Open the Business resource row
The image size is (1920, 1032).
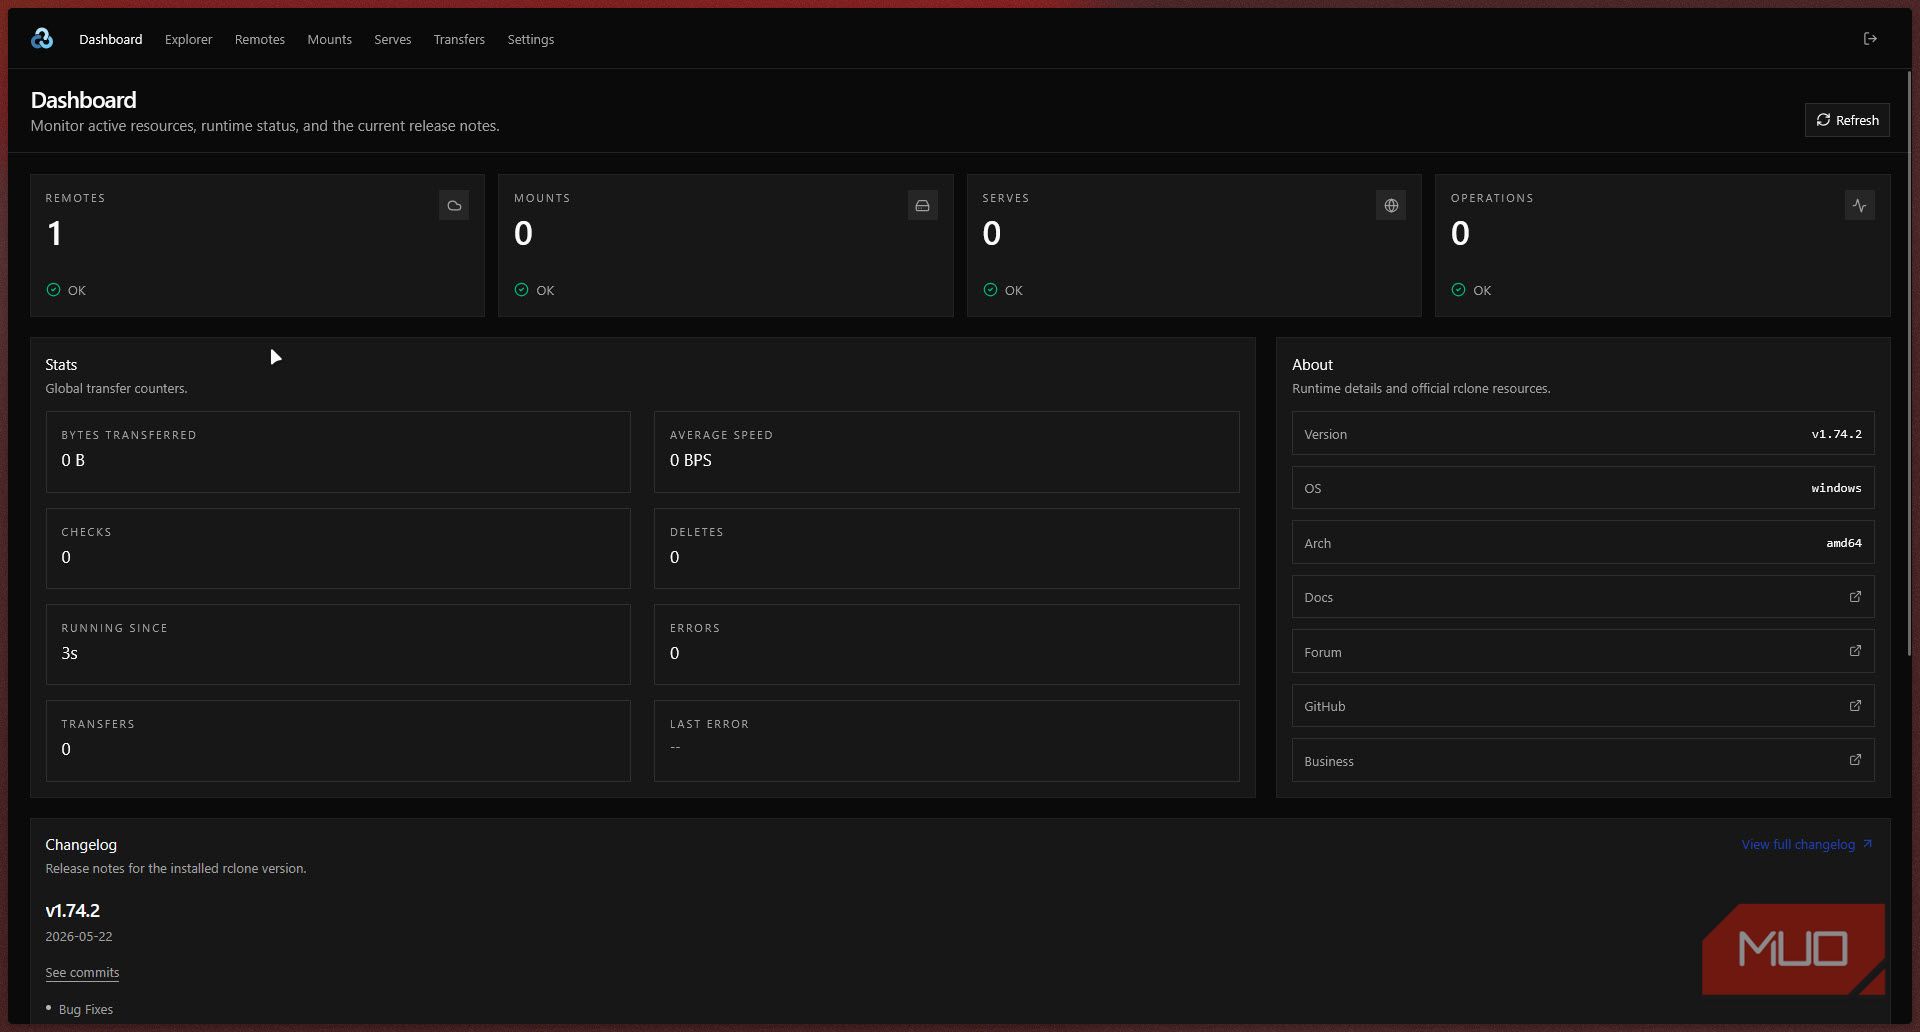[1583, 760]
